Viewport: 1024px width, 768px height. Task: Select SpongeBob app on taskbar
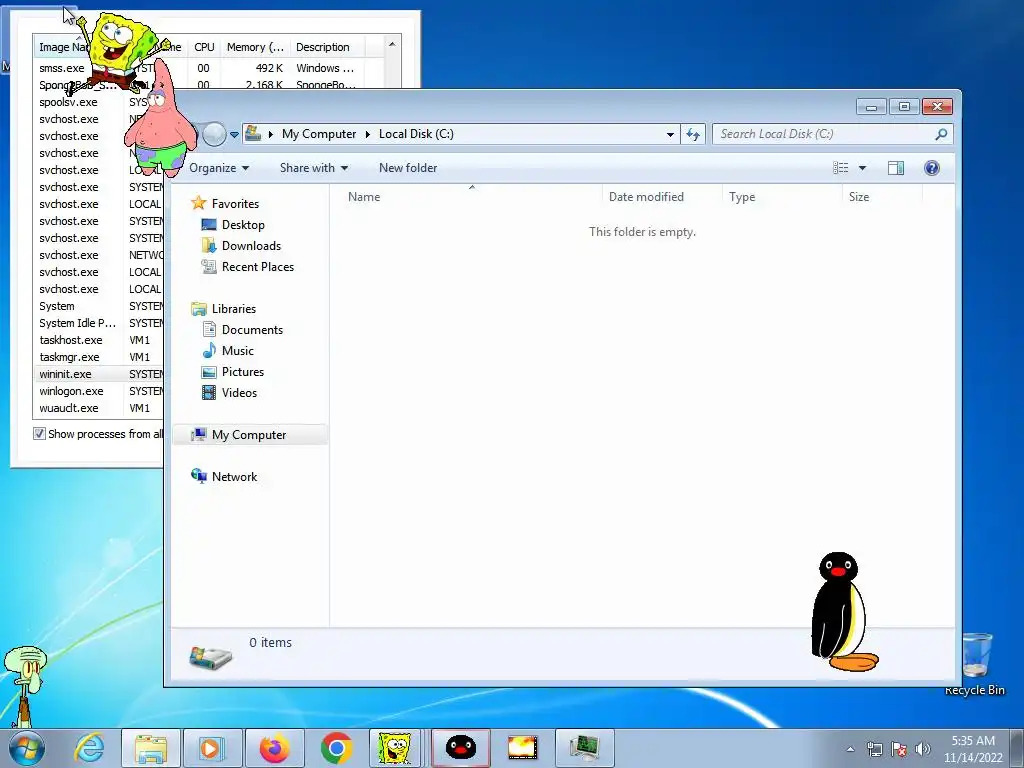coord(395,748)
